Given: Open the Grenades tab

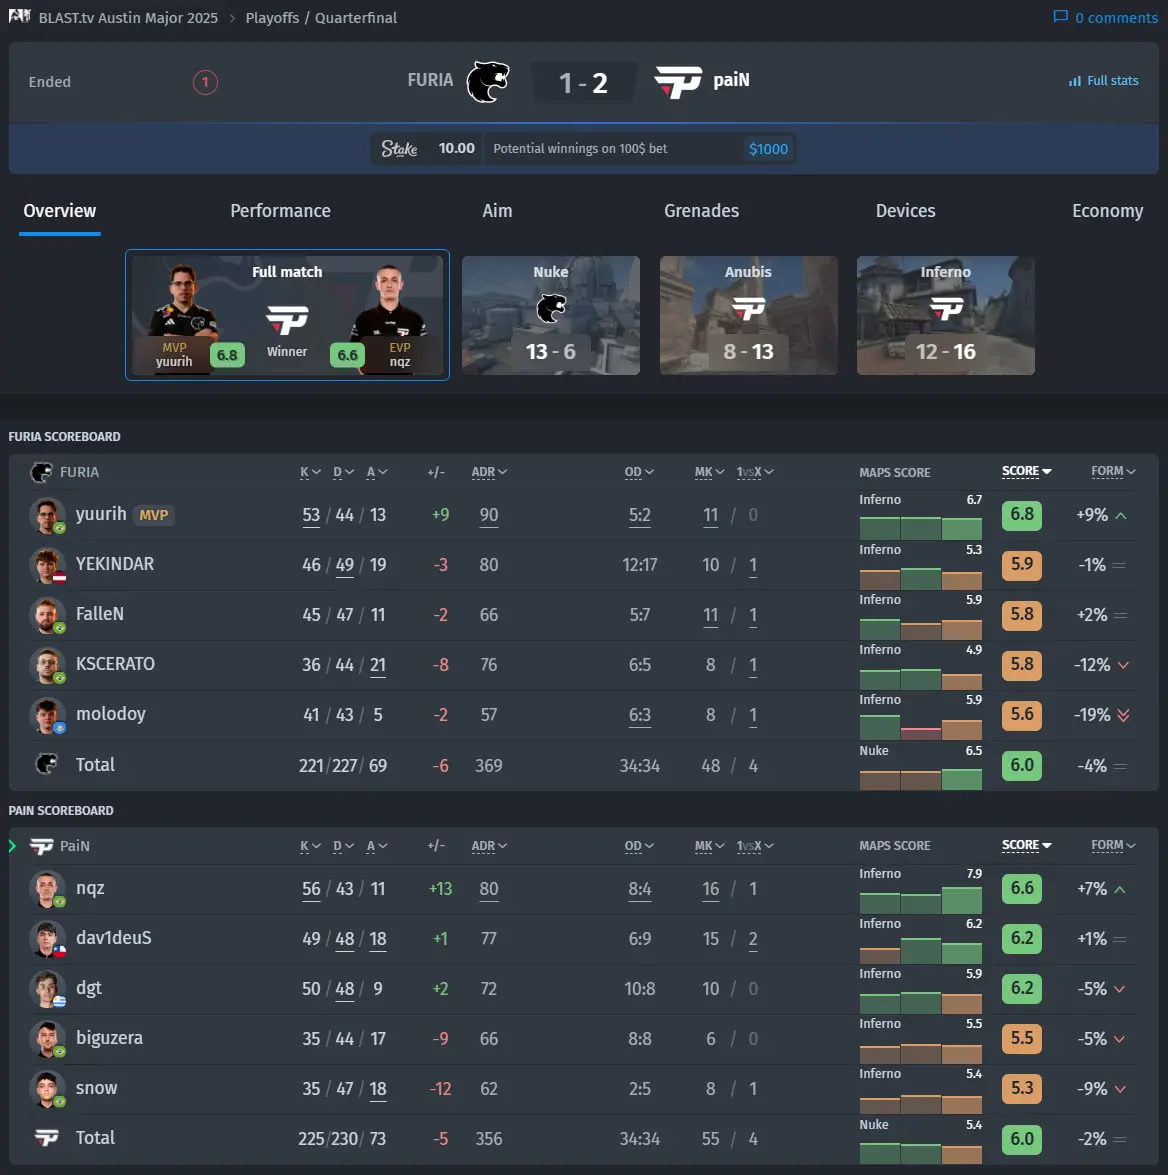Looking at the screenshot, I should tap(701, 211).
